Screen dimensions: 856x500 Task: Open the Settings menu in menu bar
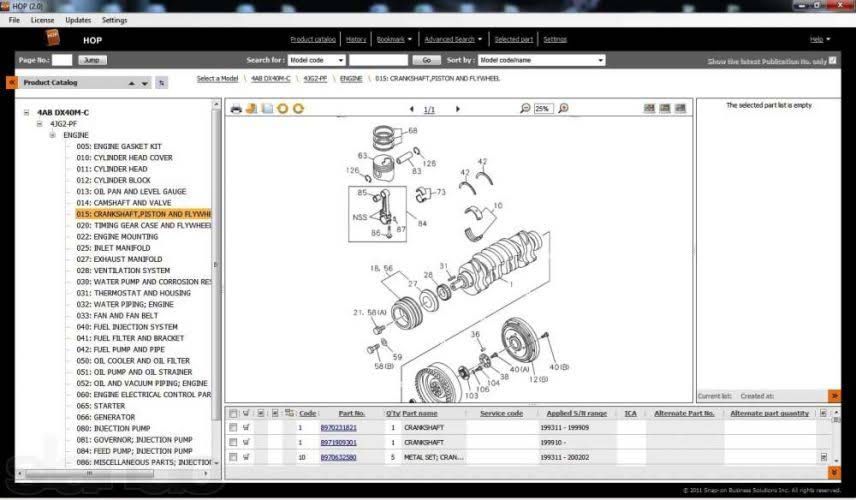[x=115, y=20]
